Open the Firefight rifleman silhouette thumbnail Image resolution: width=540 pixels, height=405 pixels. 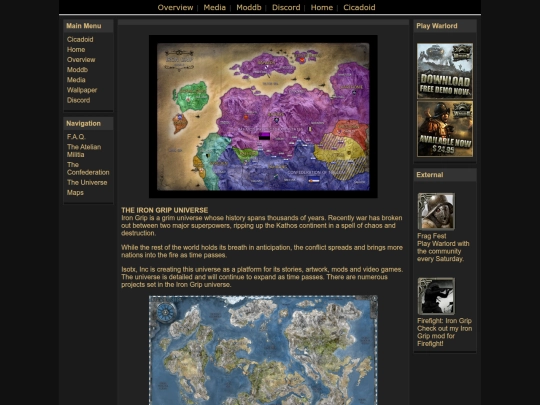click(436, 296)
